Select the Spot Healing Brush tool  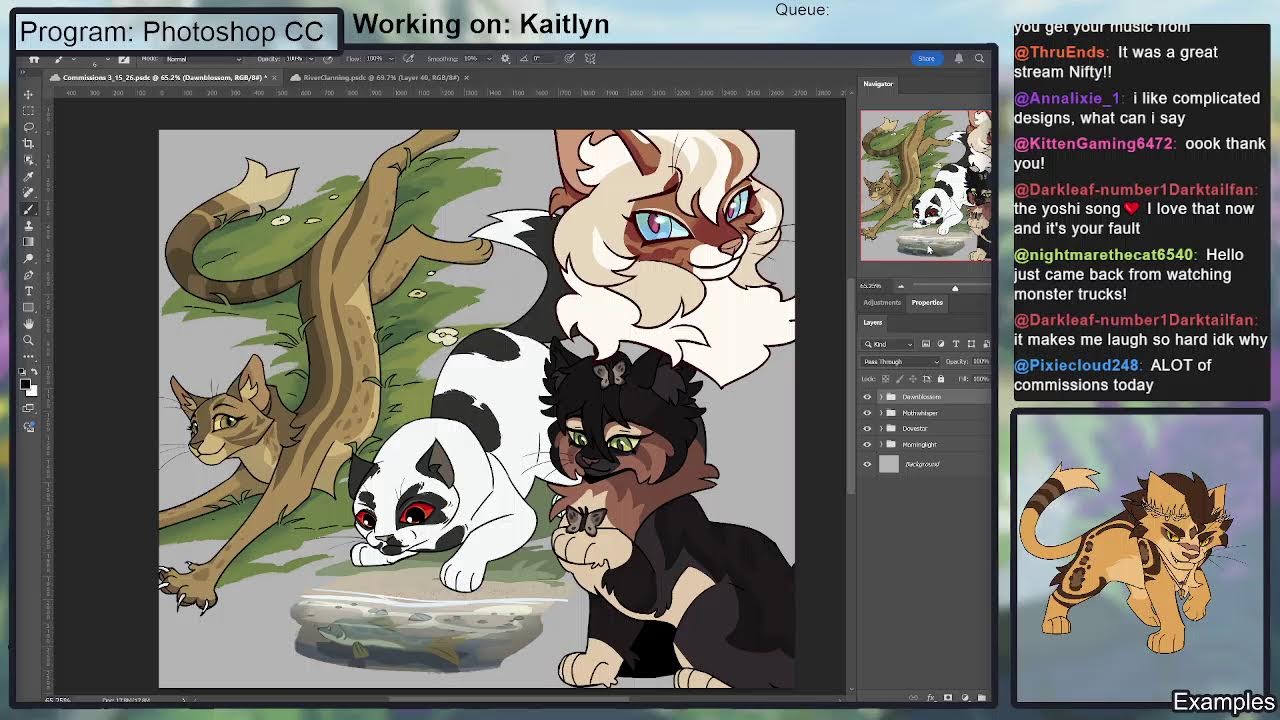coord(28,192)
